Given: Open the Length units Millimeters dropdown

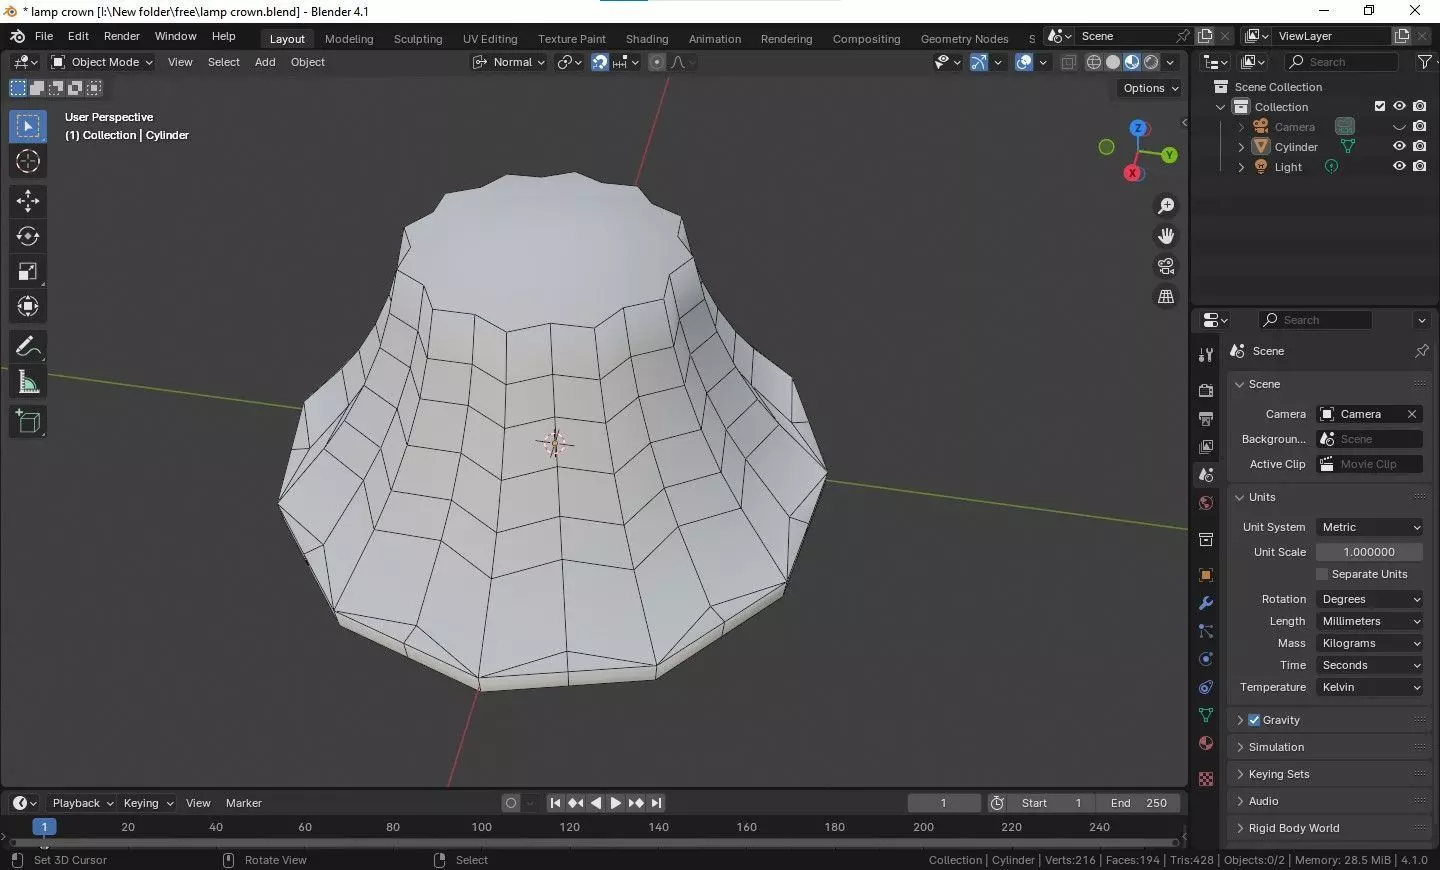Looking at the screenshot, I should (x=1370, y=621).
